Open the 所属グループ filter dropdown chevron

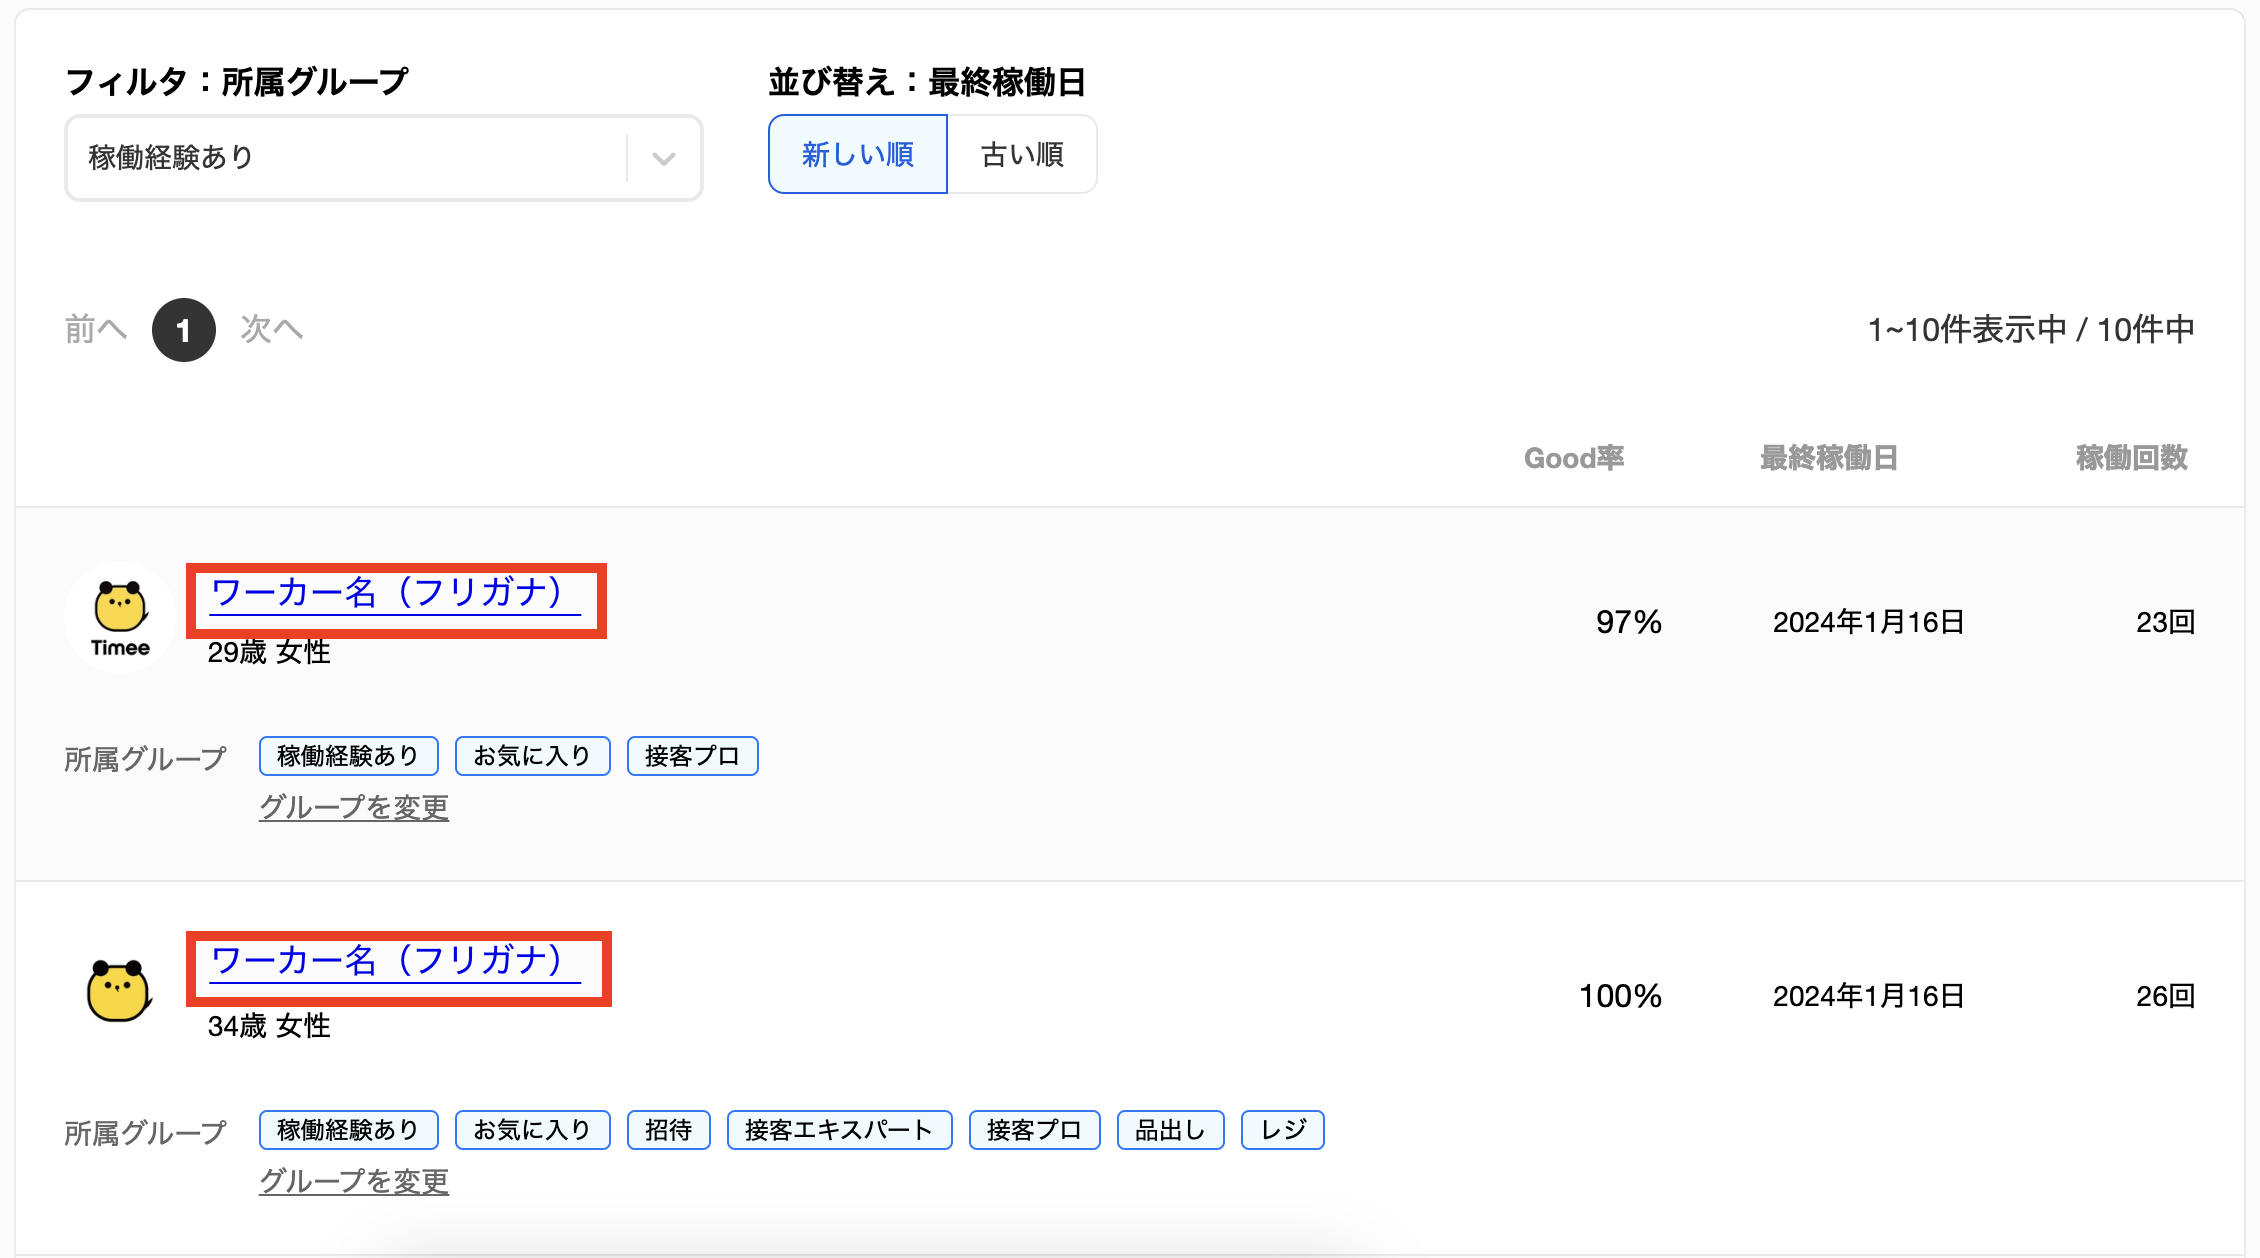pyautogui.click(x=664, y=158)
